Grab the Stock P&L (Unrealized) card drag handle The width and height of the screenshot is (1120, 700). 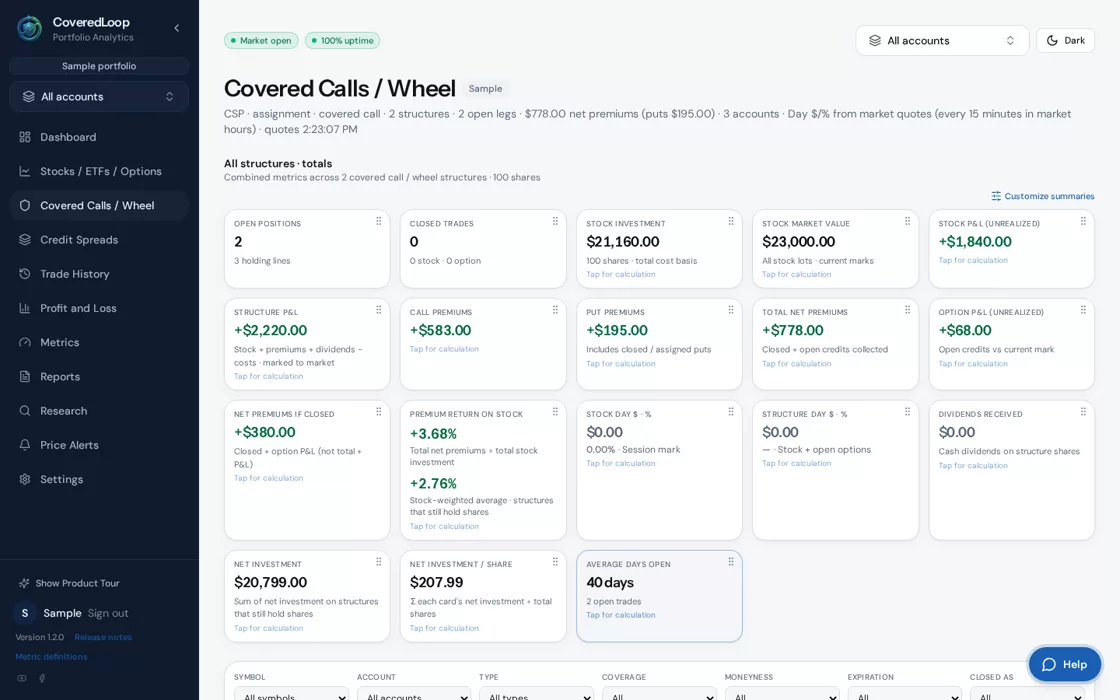tap(1083, 221)
